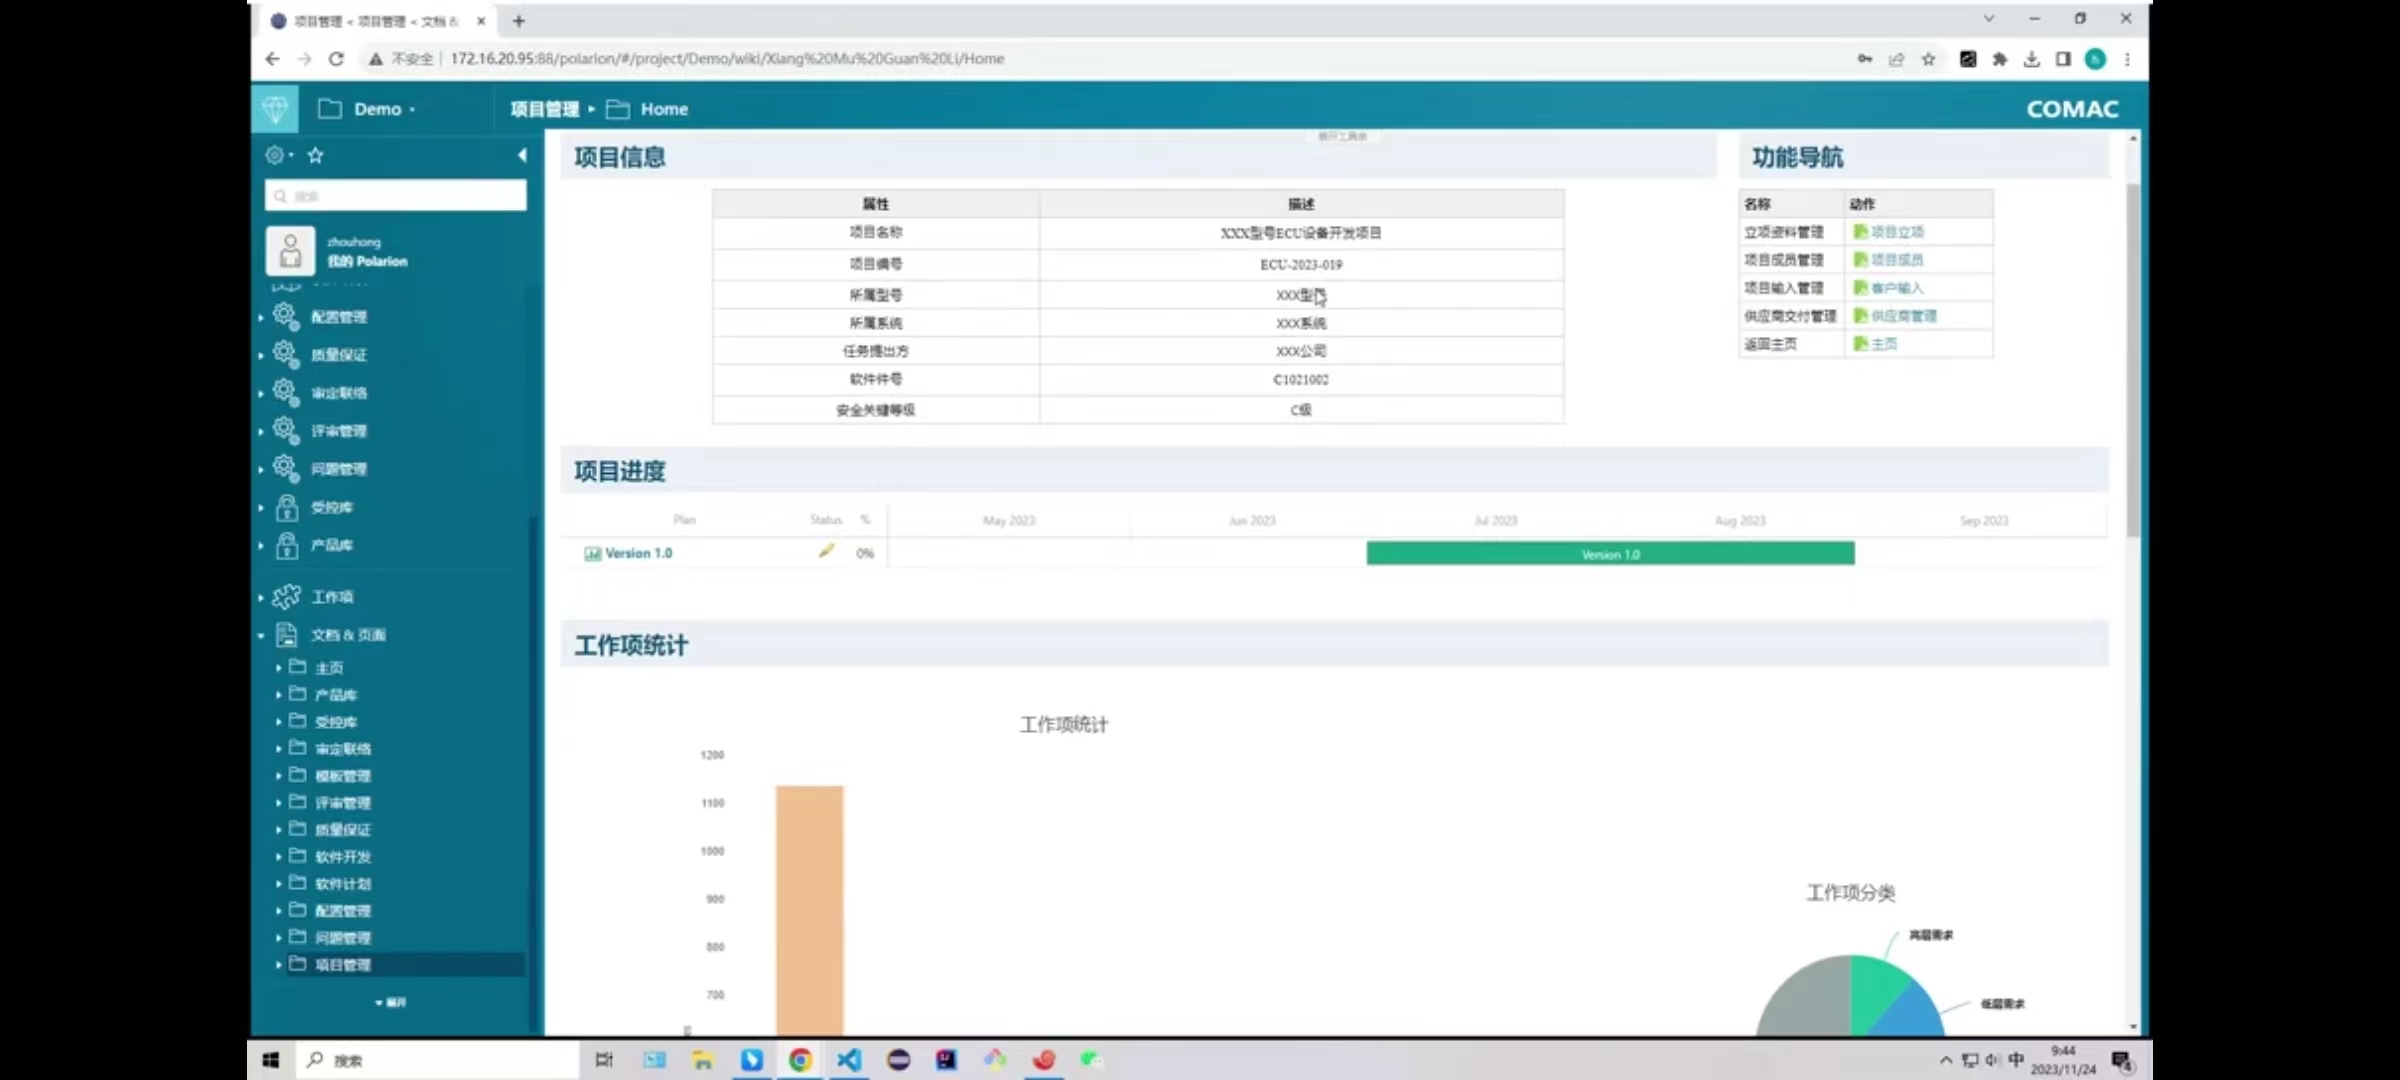Expand the 配置管理 gear navigation item
This screenshot has width=2400, height=1080.
tap(261, 317)
